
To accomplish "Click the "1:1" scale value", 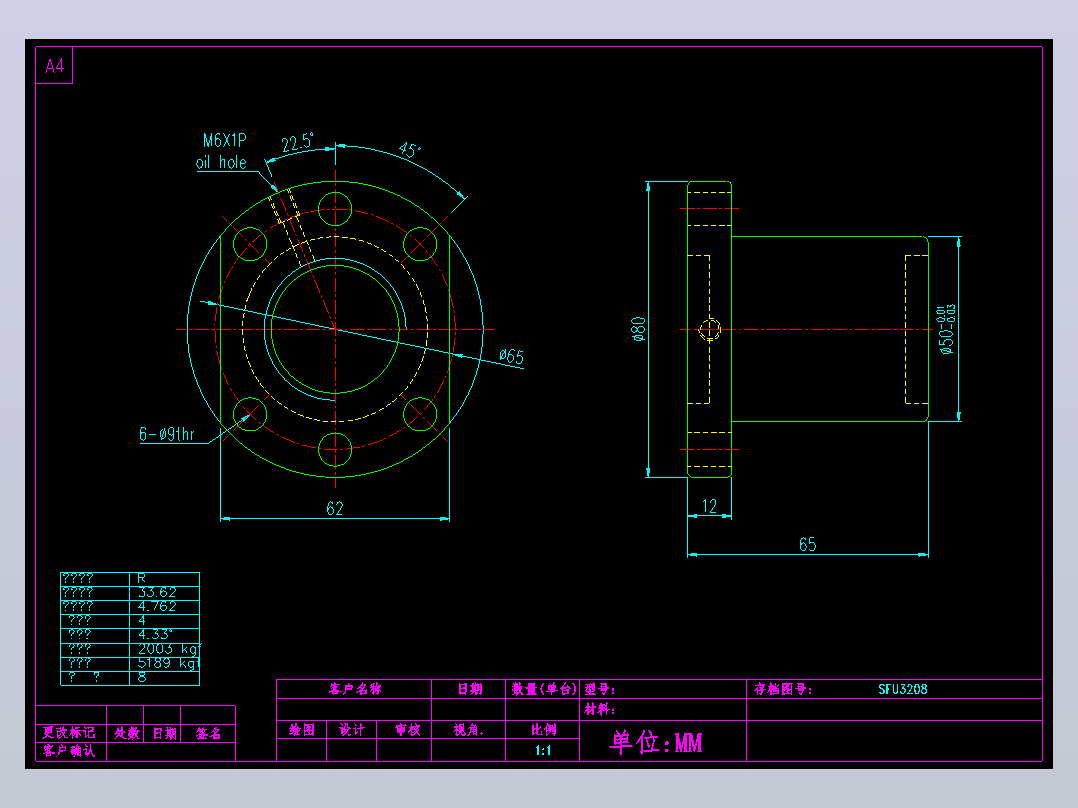I will [x=543, y=750].
